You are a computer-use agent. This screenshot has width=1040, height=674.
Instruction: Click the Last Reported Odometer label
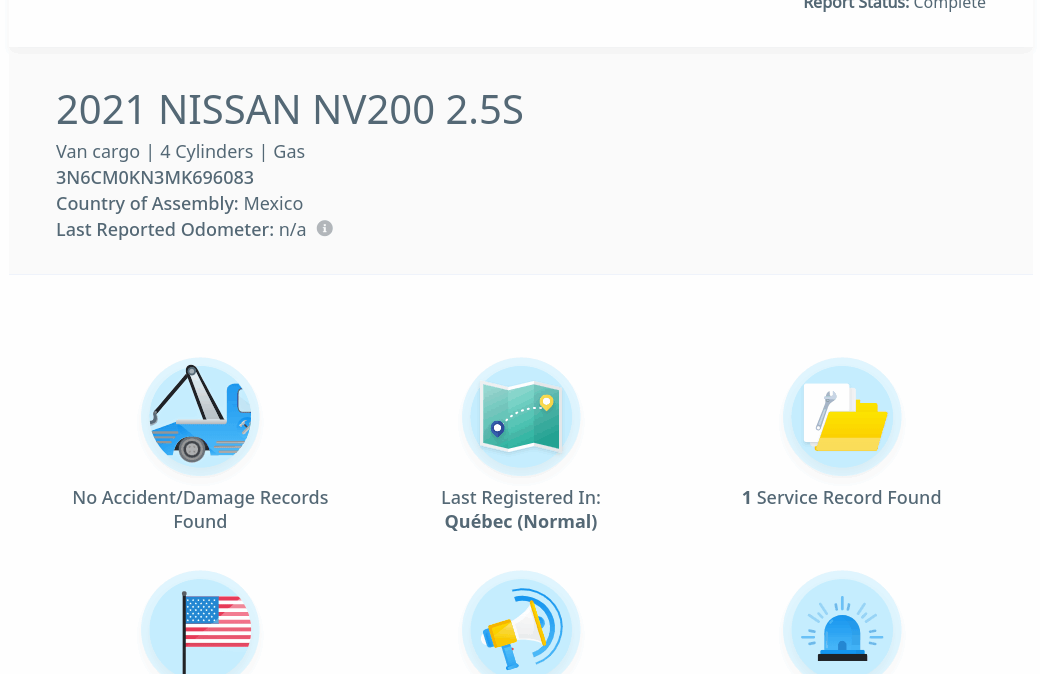(x=165, y=230)
